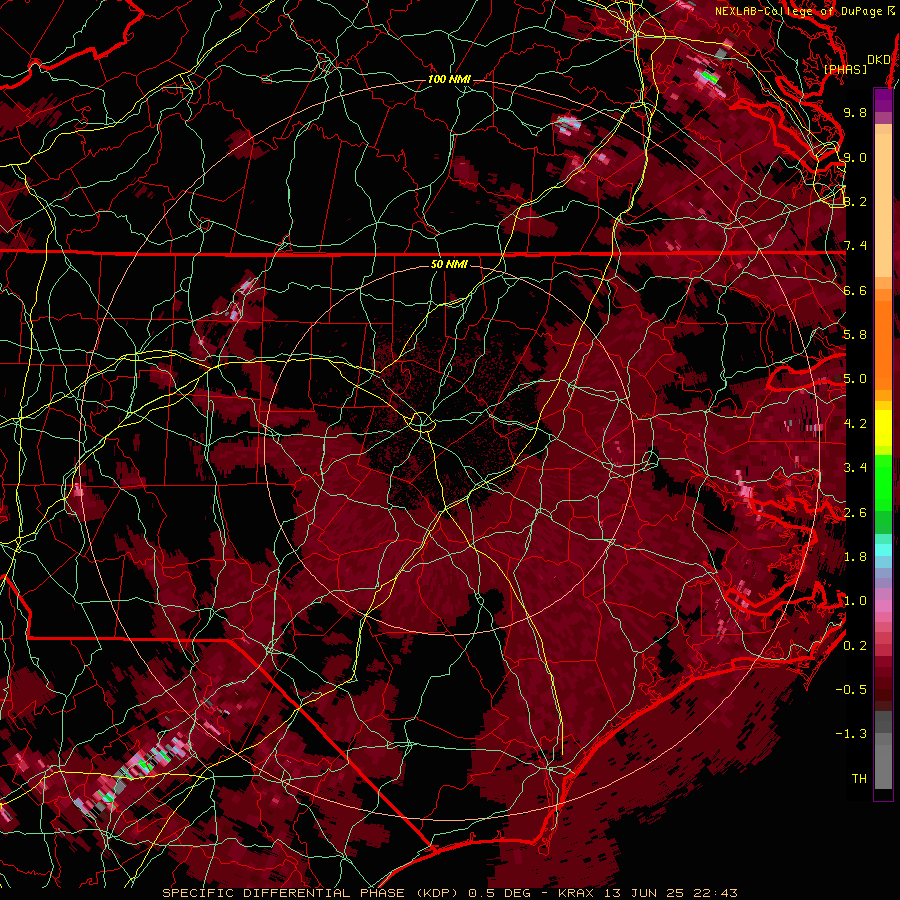Click the Specific Differential Phase caption text

[x=449, y=893]
